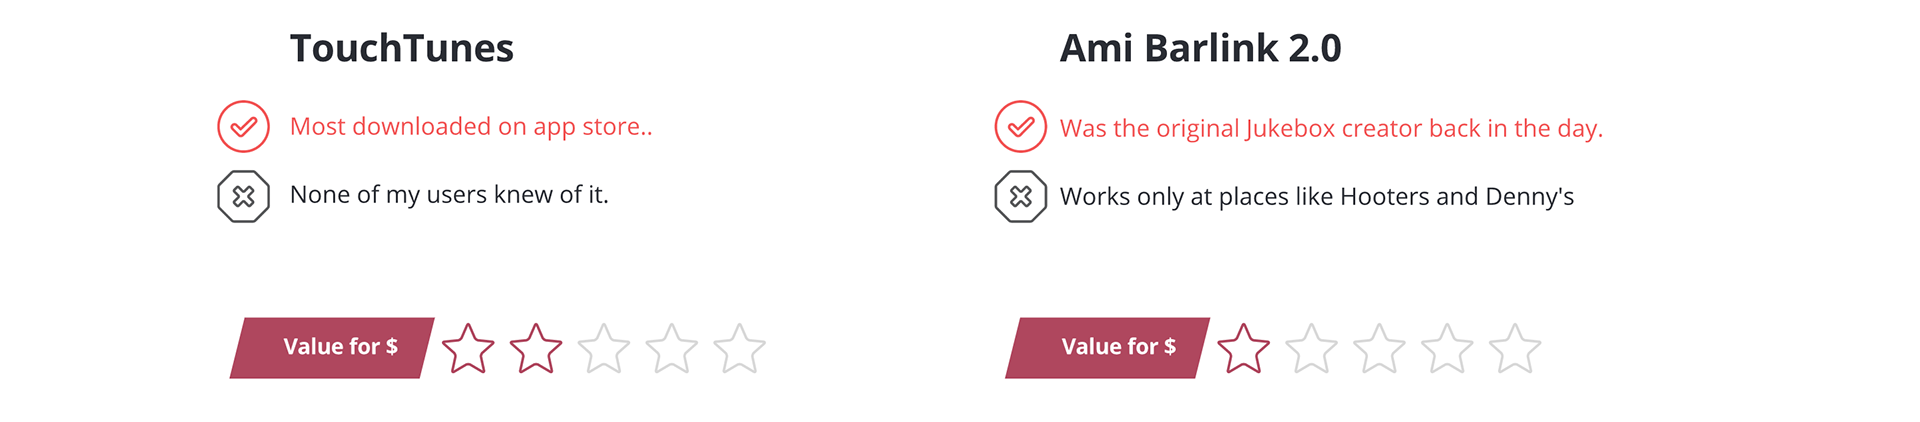Click the Ami Barlink 'Value for $' banner

pyautogui.click(x=1108, y=348)
